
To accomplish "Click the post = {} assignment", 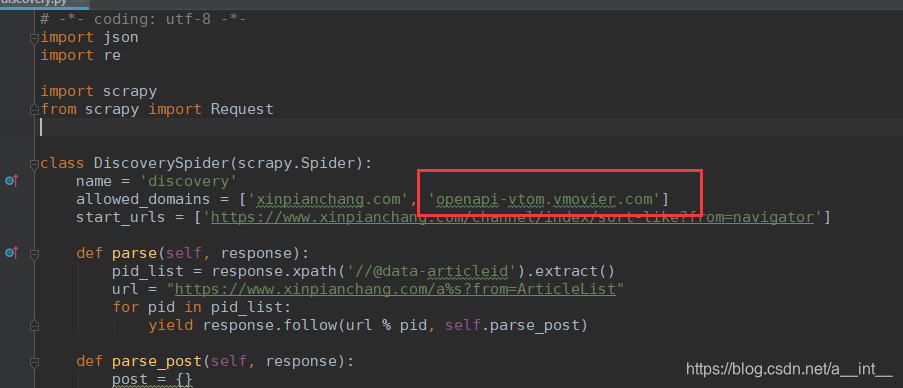I will 152,380.
